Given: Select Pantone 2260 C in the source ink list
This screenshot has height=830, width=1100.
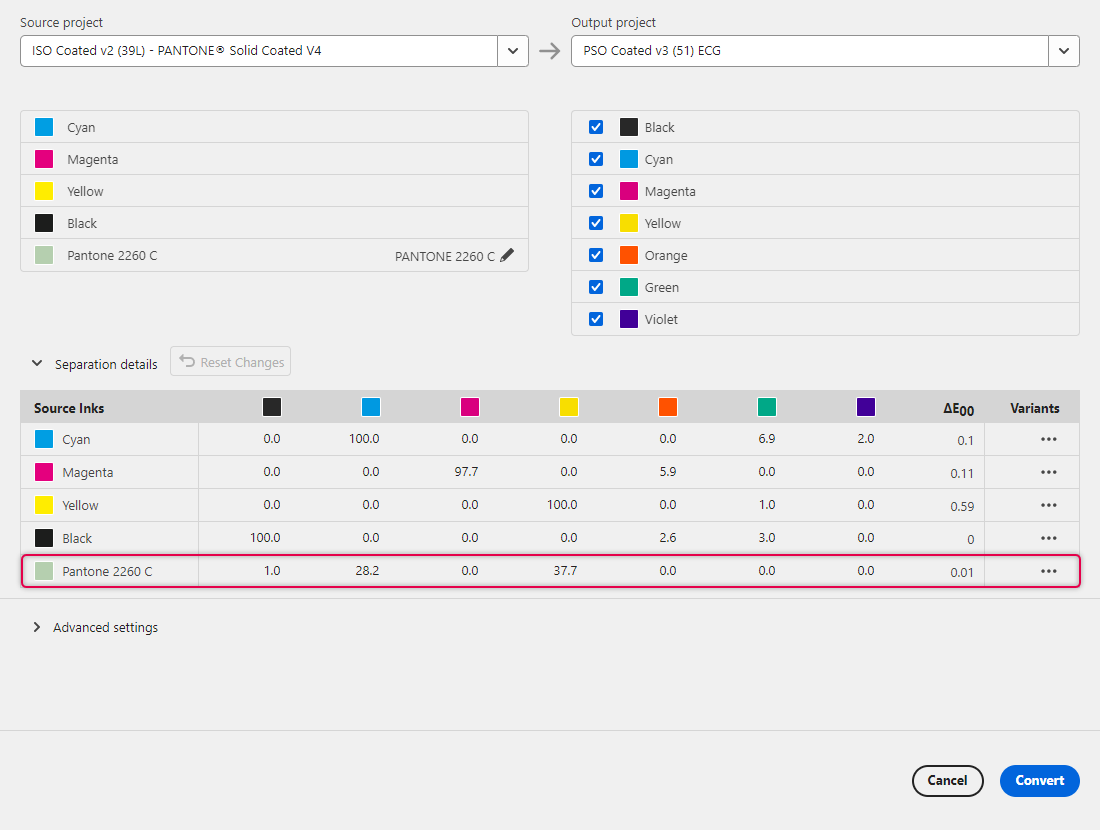Looking at the screenshot, I should [x=274, y=255].
